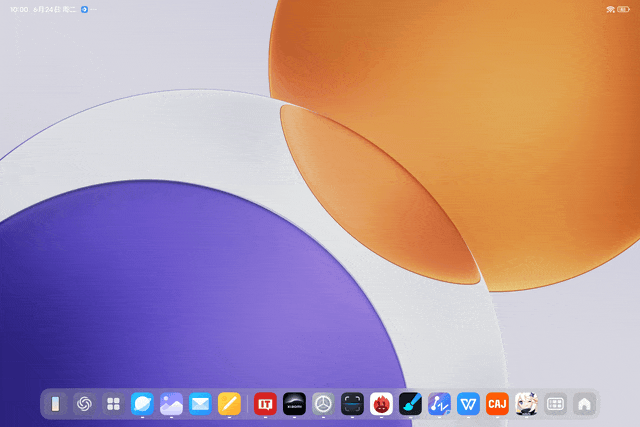Launch the blue paintbrush drawing app
Screen dimensions: 640x427
point(410,404)
